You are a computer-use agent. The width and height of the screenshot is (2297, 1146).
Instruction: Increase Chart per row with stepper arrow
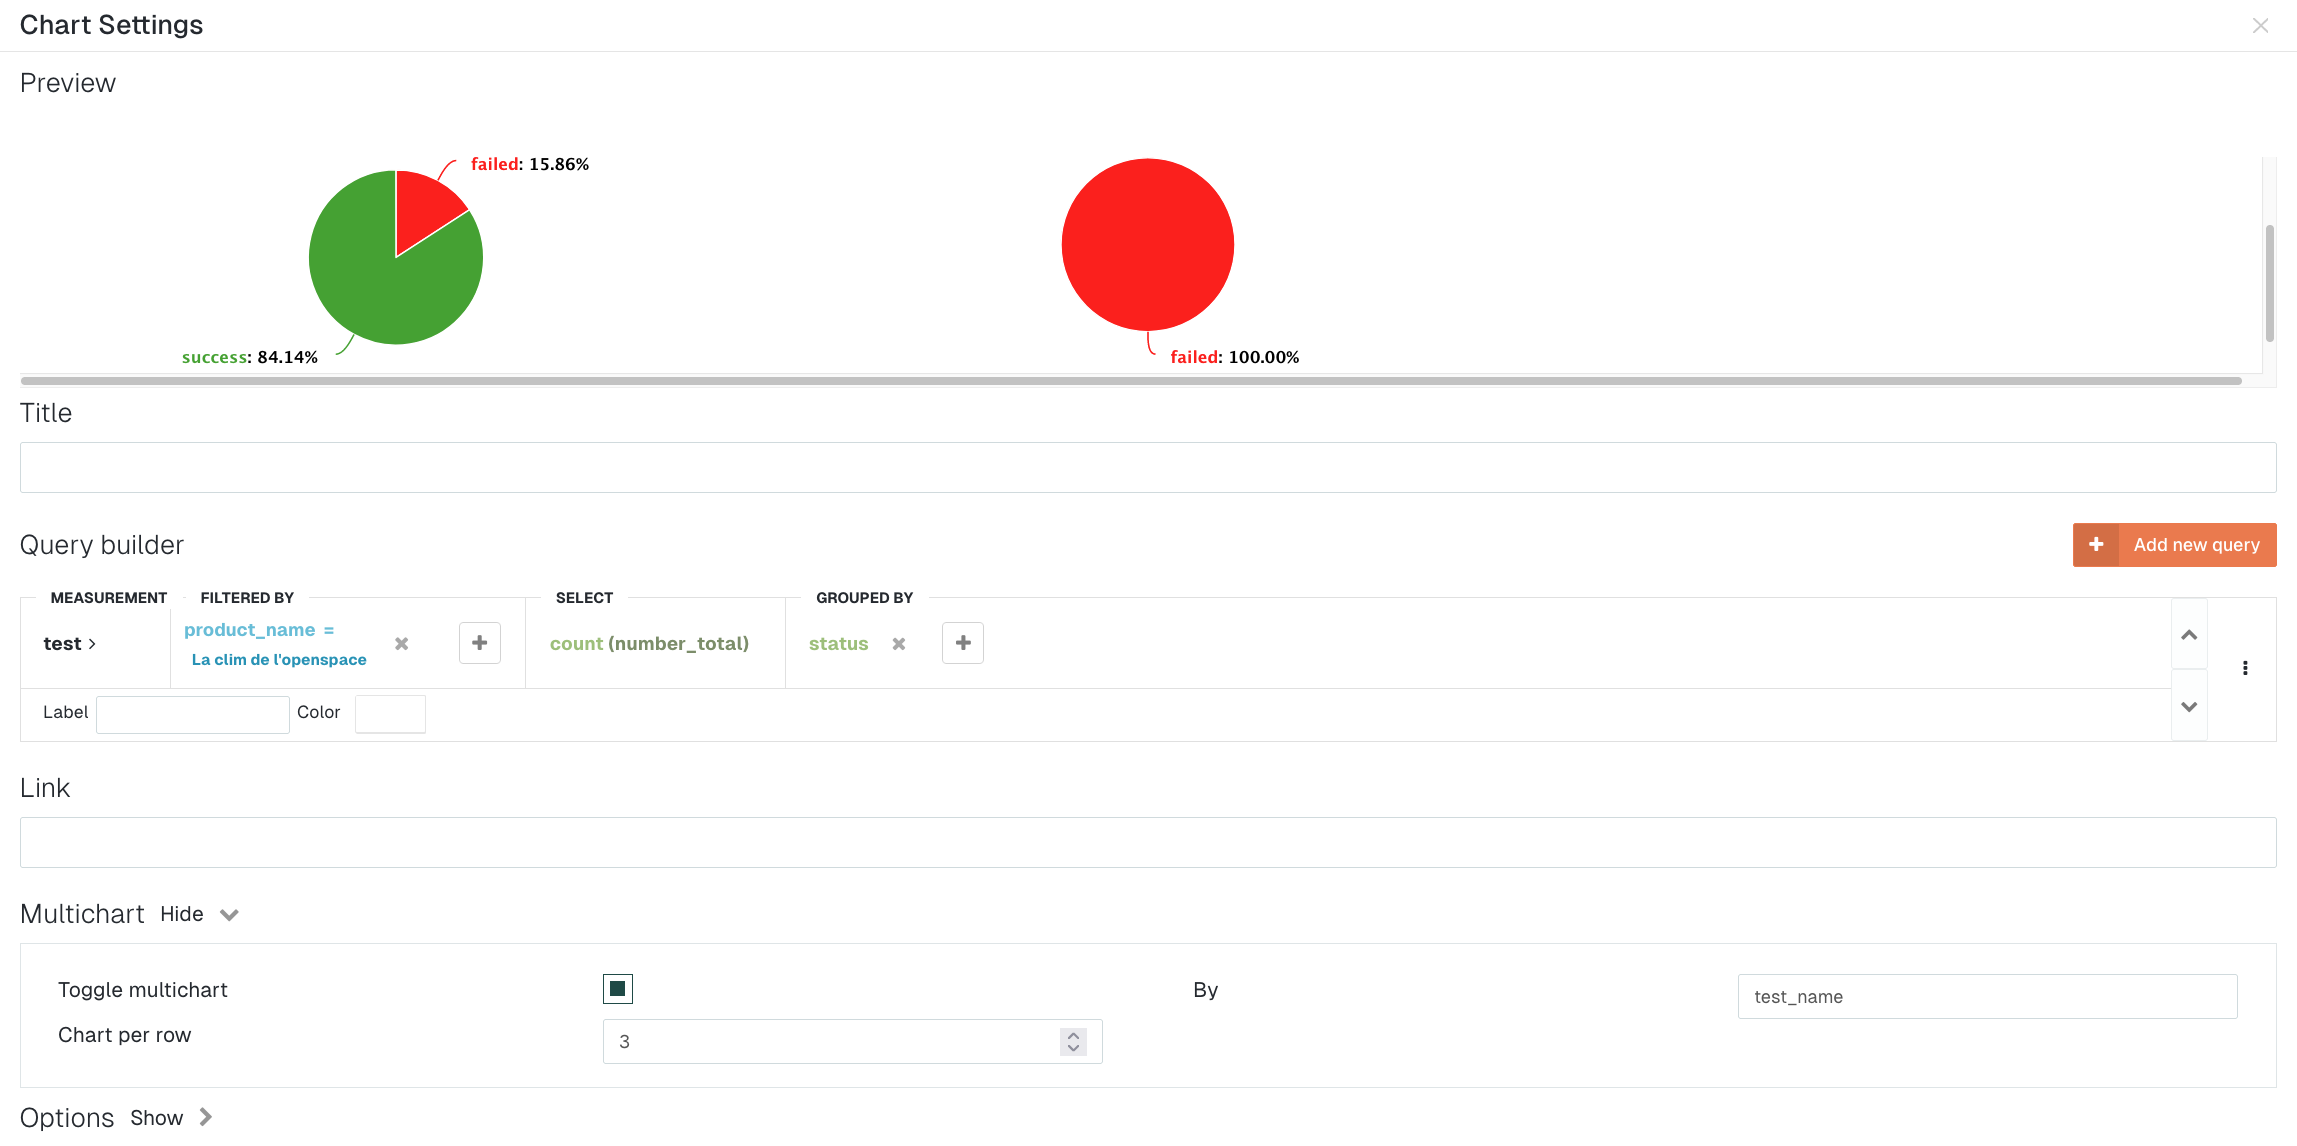pos(1073,1035)
